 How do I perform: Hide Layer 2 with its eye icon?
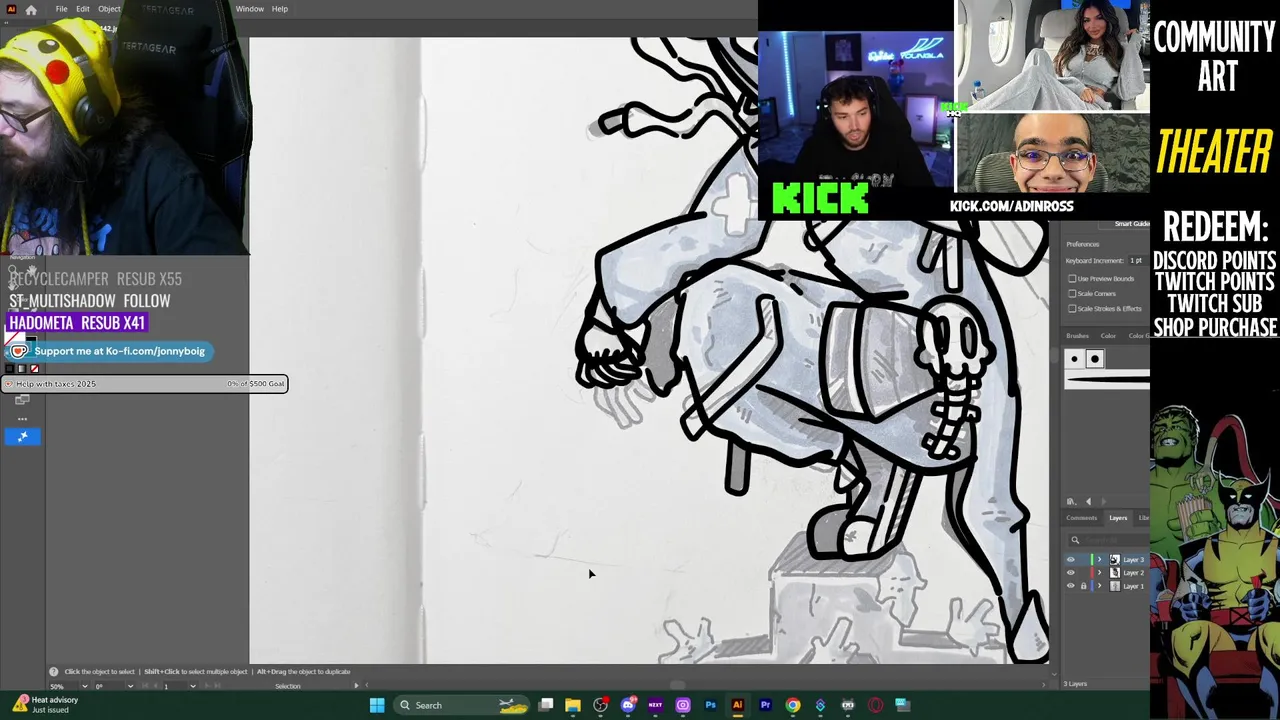point(1071,573)
